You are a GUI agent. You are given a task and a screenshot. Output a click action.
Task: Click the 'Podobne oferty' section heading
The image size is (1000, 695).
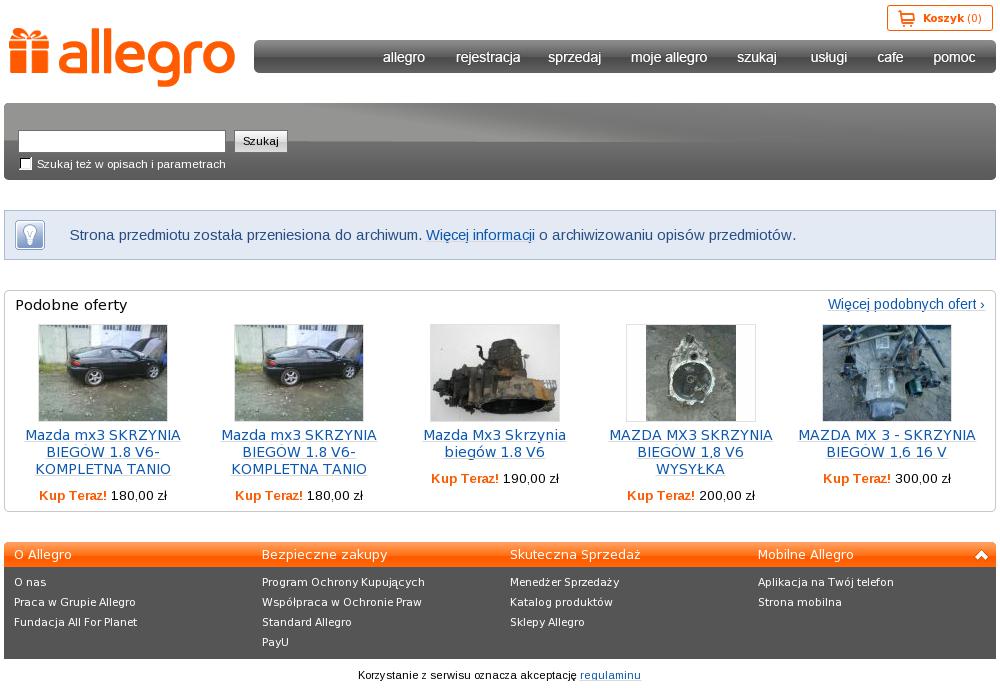coord(71,305)
